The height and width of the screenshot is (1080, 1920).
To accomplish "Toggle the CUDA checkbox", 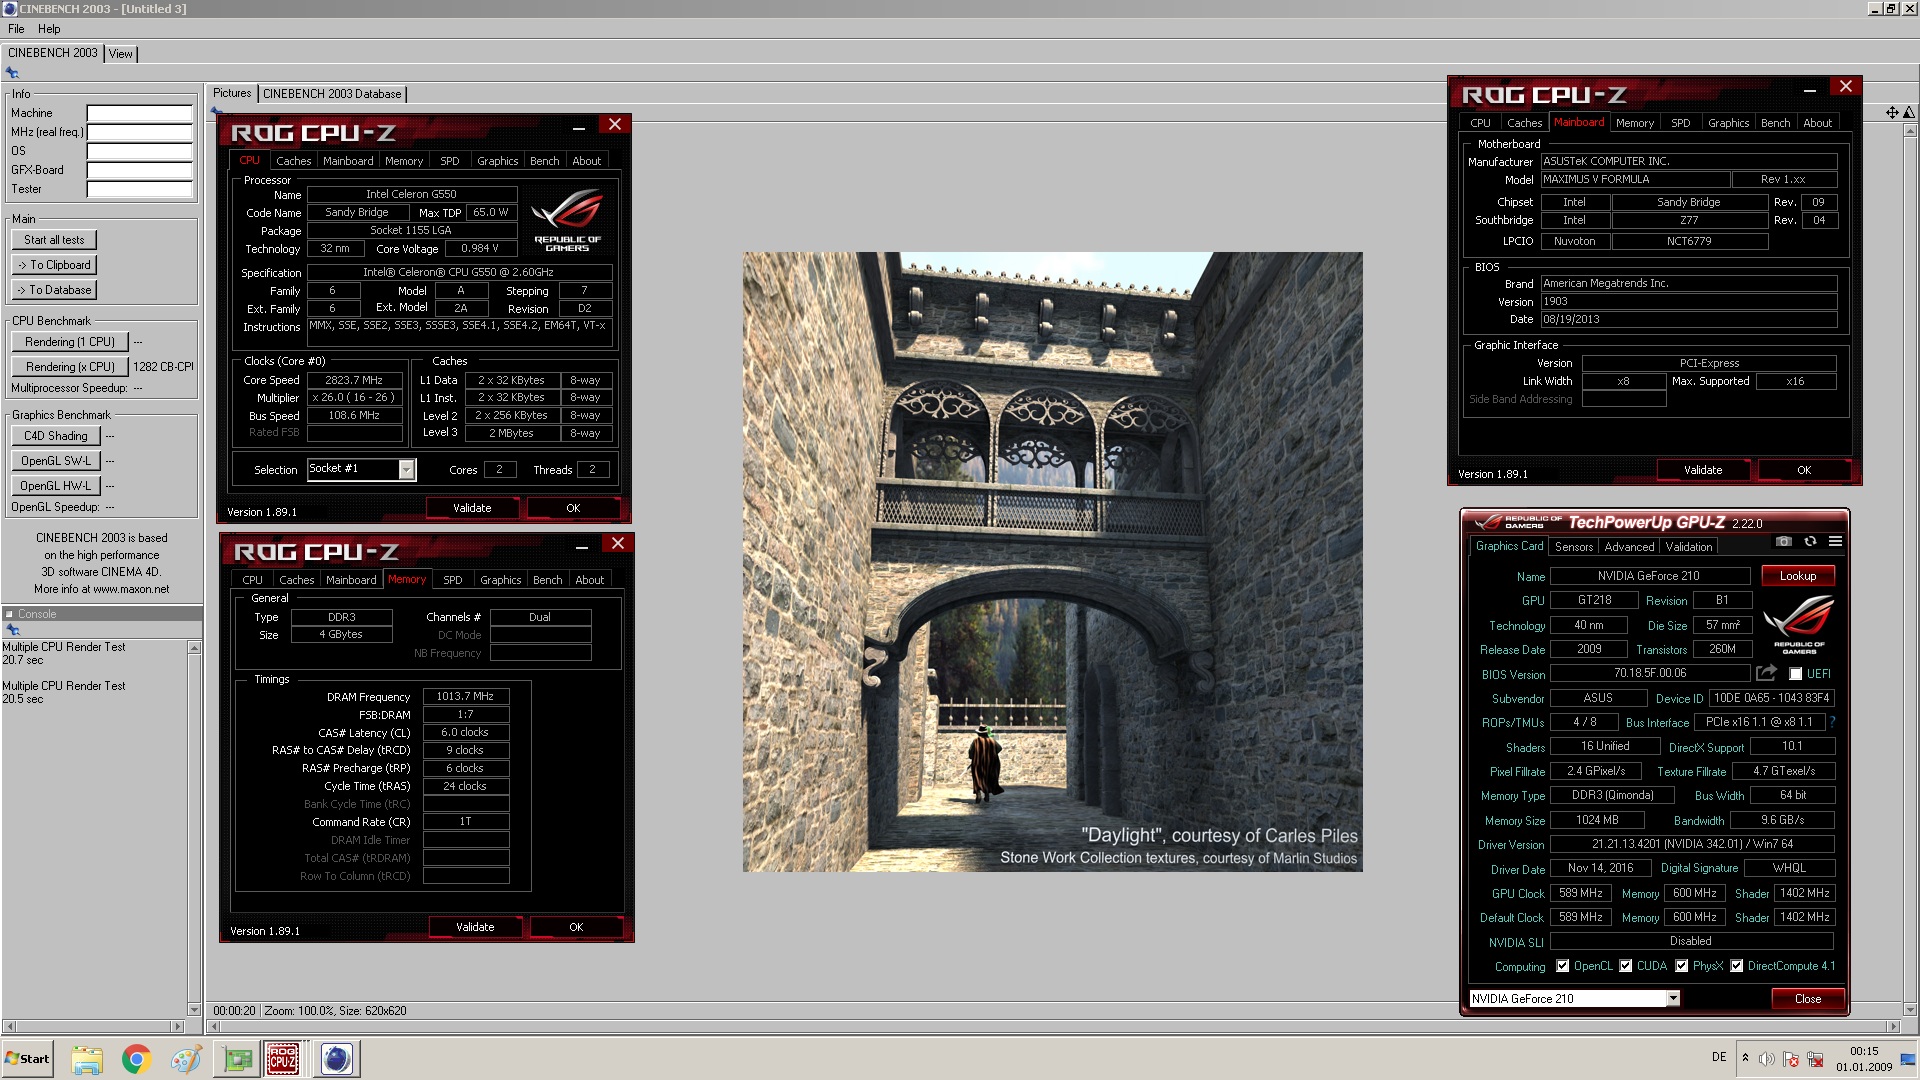I will pos(1626,966).
